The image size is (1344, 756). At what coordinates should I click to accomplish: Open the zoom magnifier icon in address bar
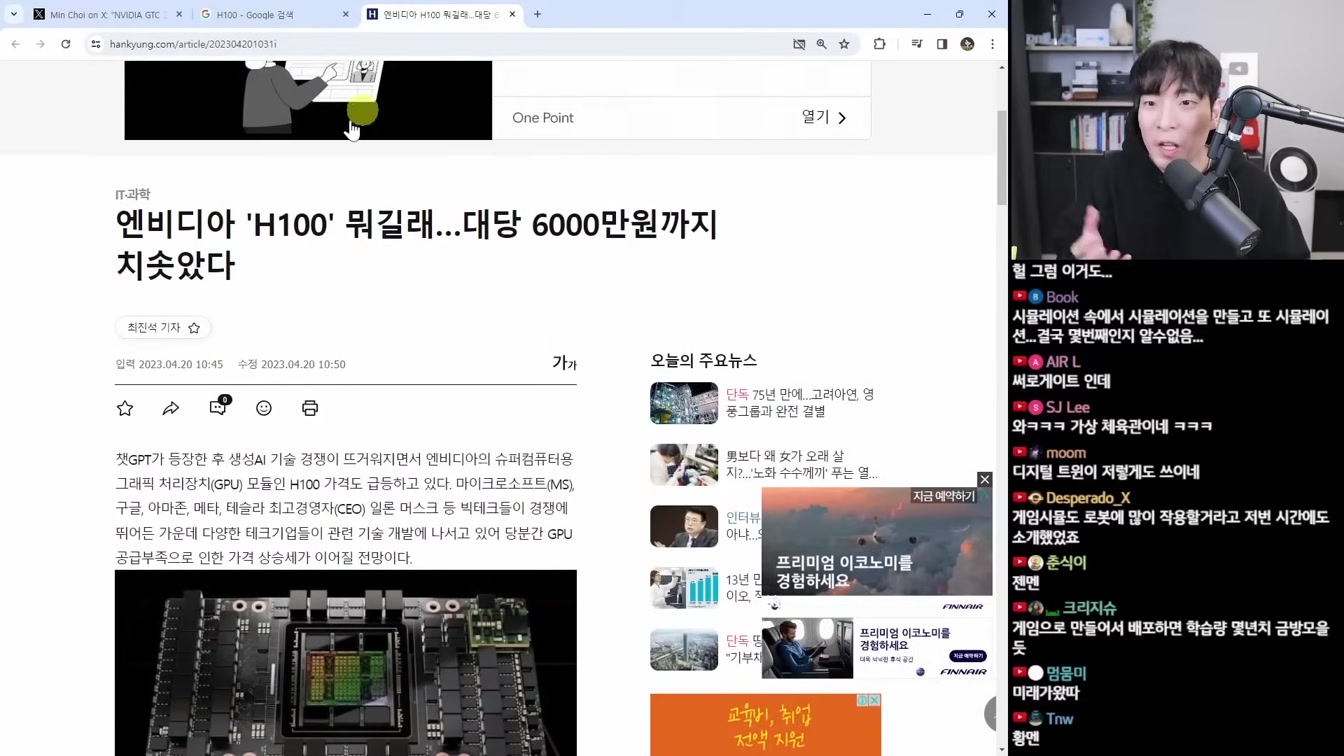822,44
